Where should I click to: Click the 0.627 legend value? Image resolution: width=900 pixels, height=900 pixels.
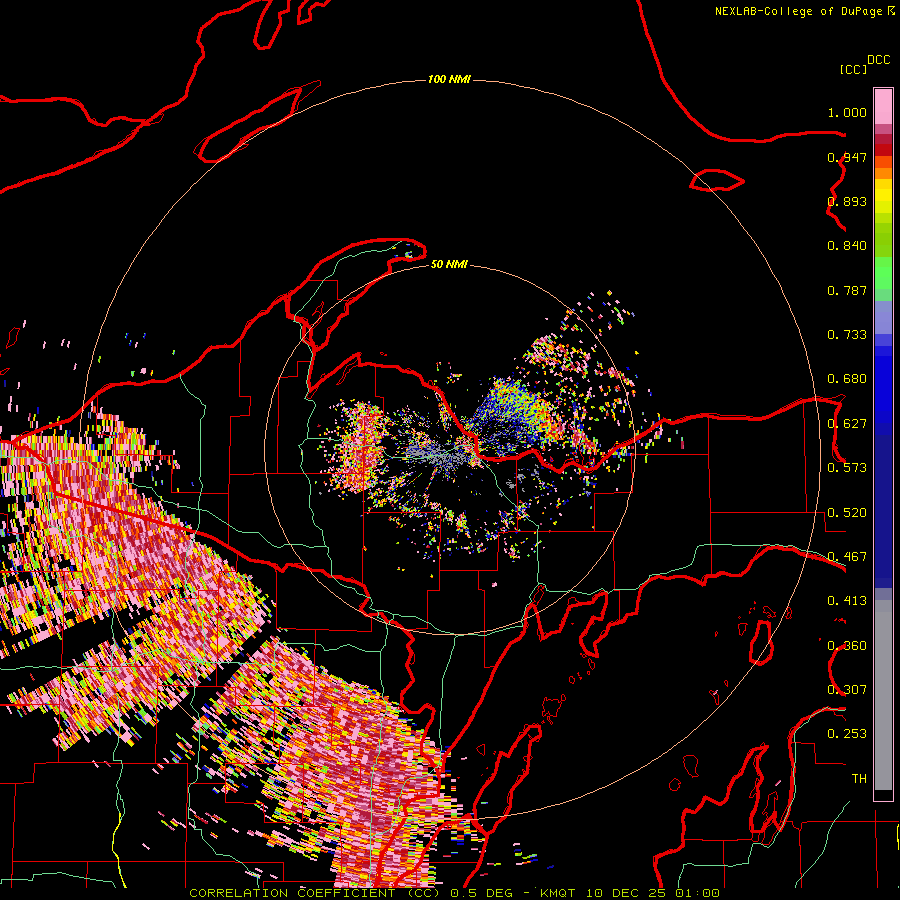pyautogui.click(x=847, y=424)
